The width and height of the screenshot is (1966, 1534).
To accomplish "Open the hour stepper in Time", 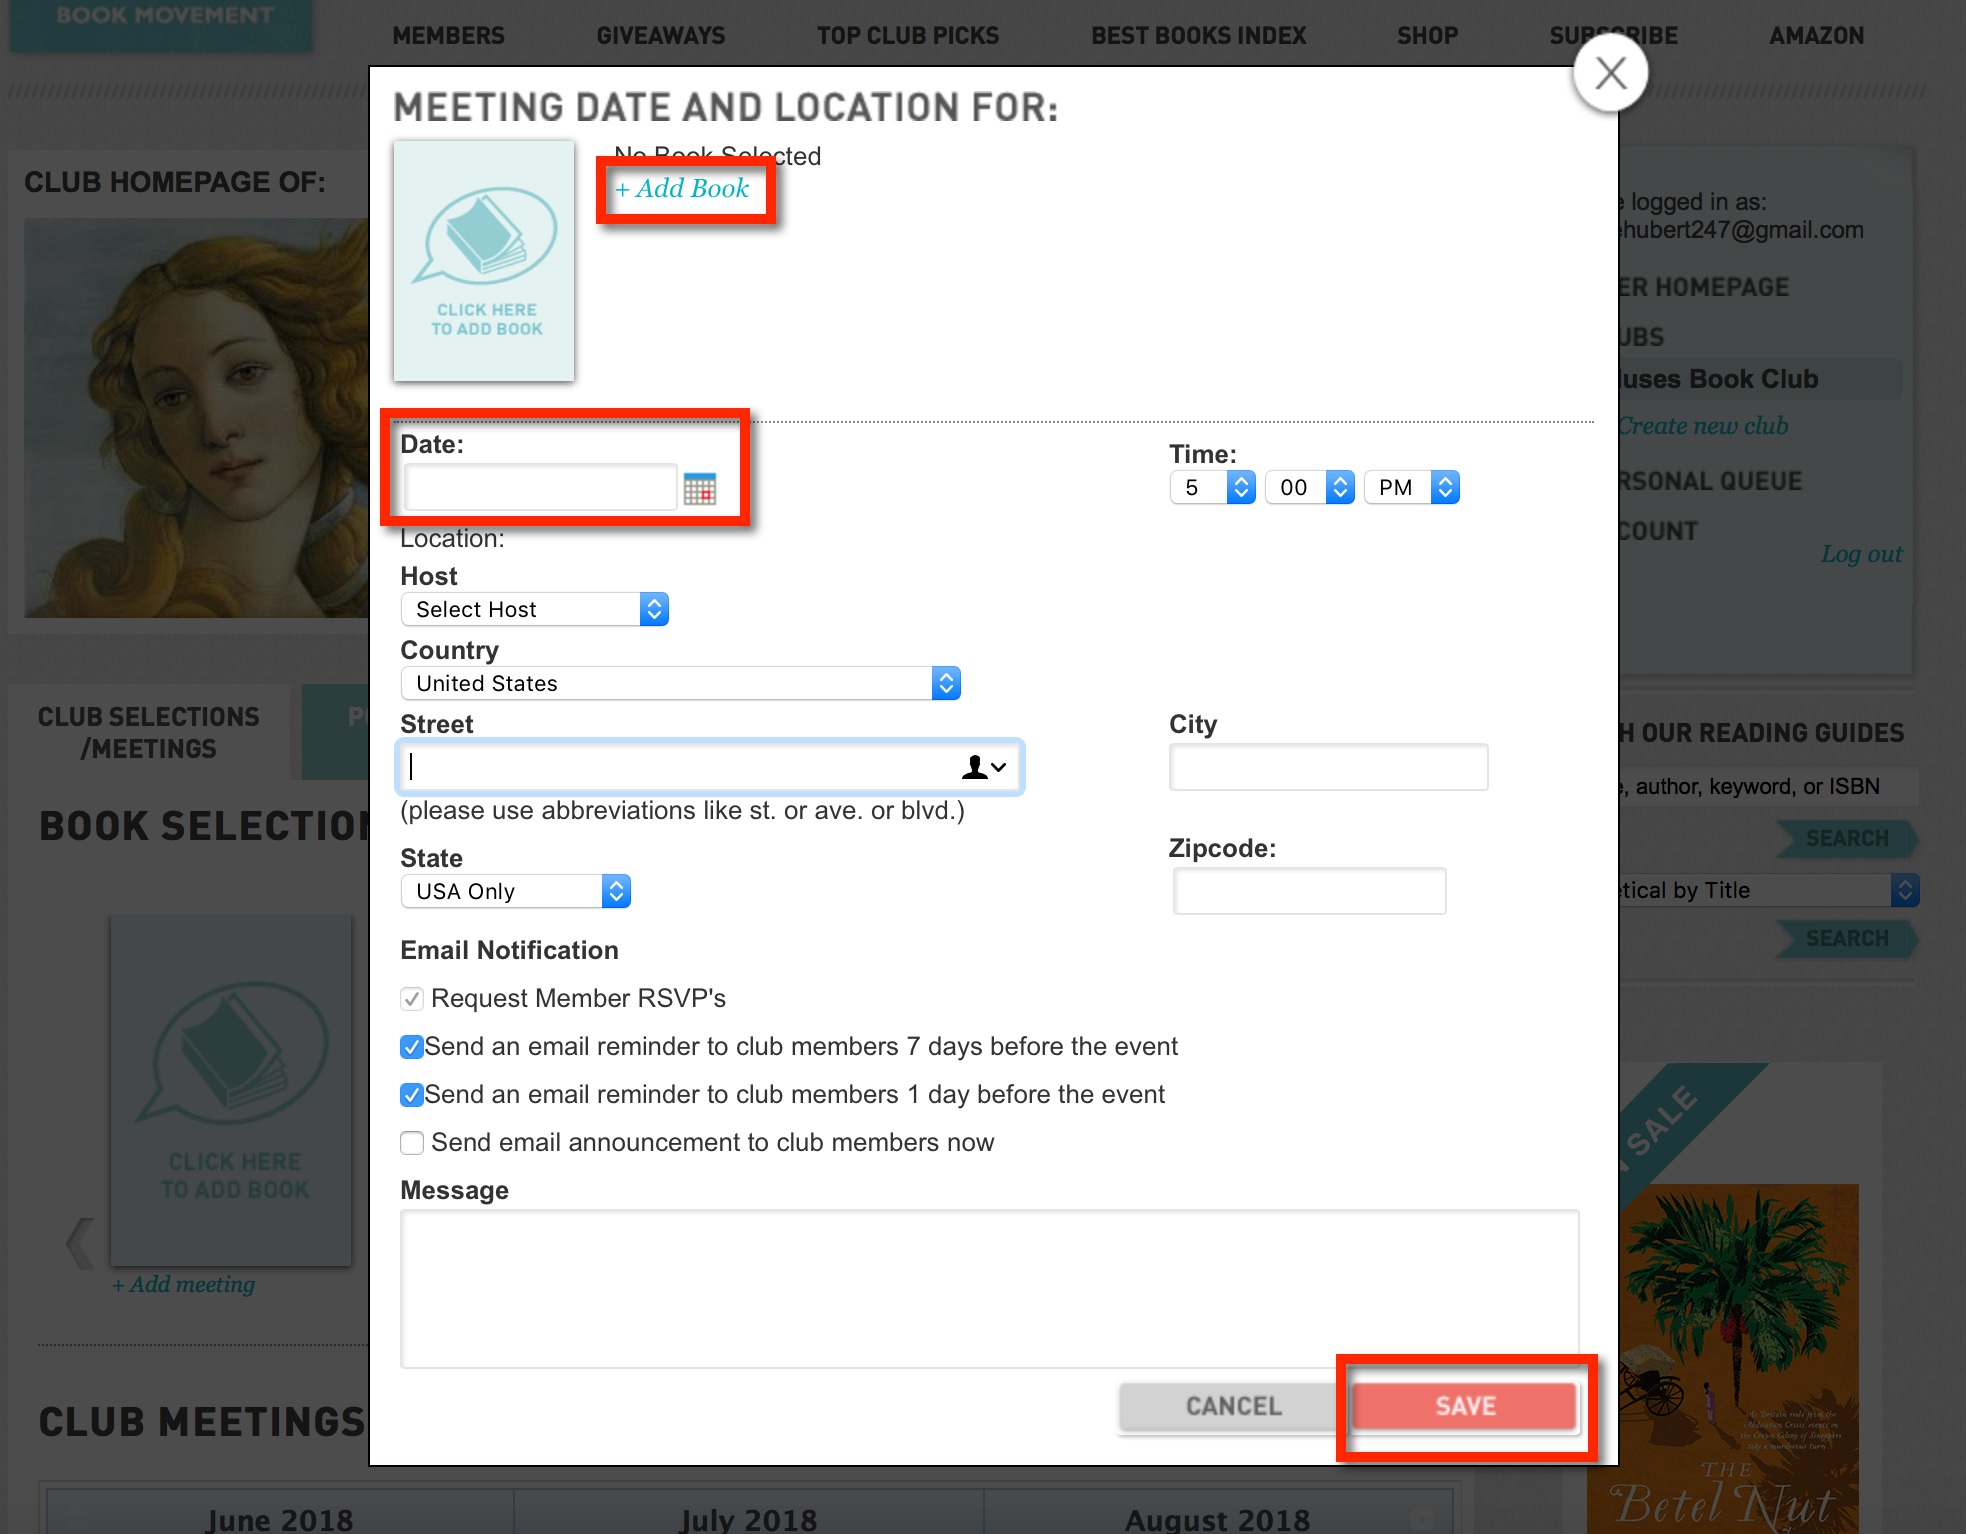I will [x=1240, y=488].
